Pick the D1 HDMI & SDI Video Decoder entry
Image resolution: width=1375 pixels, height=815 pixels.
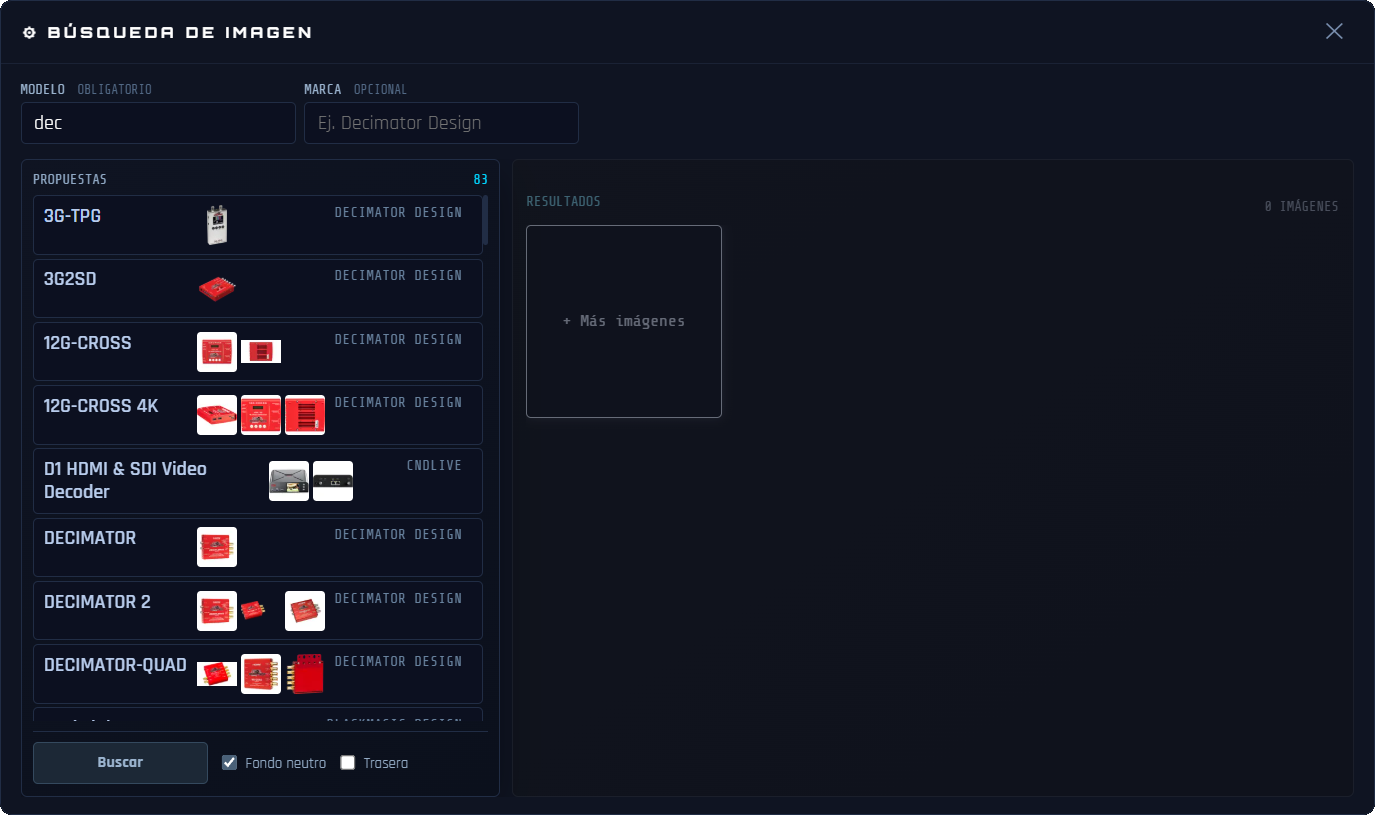click(258, 481)
